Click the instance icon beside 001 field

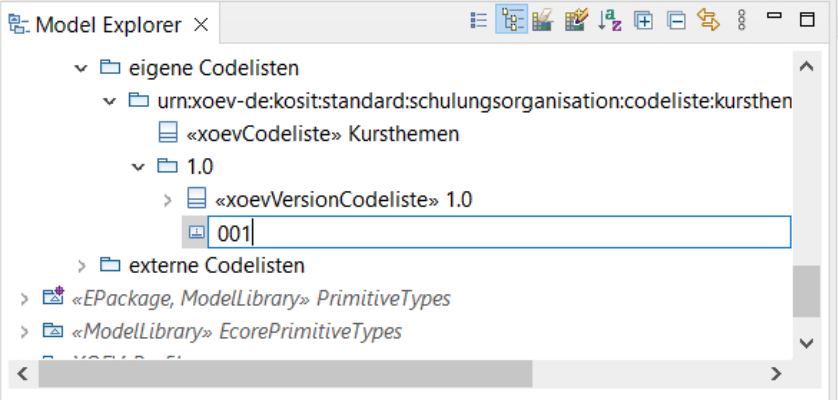point(196,232)
